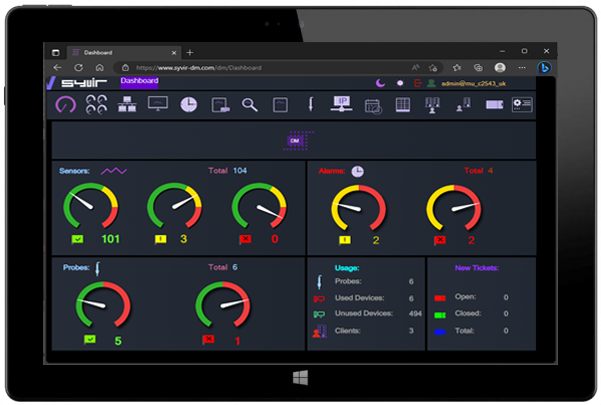Click the 'New Tickets:' heading
This screenshot has width=601, height=405.
477,268
